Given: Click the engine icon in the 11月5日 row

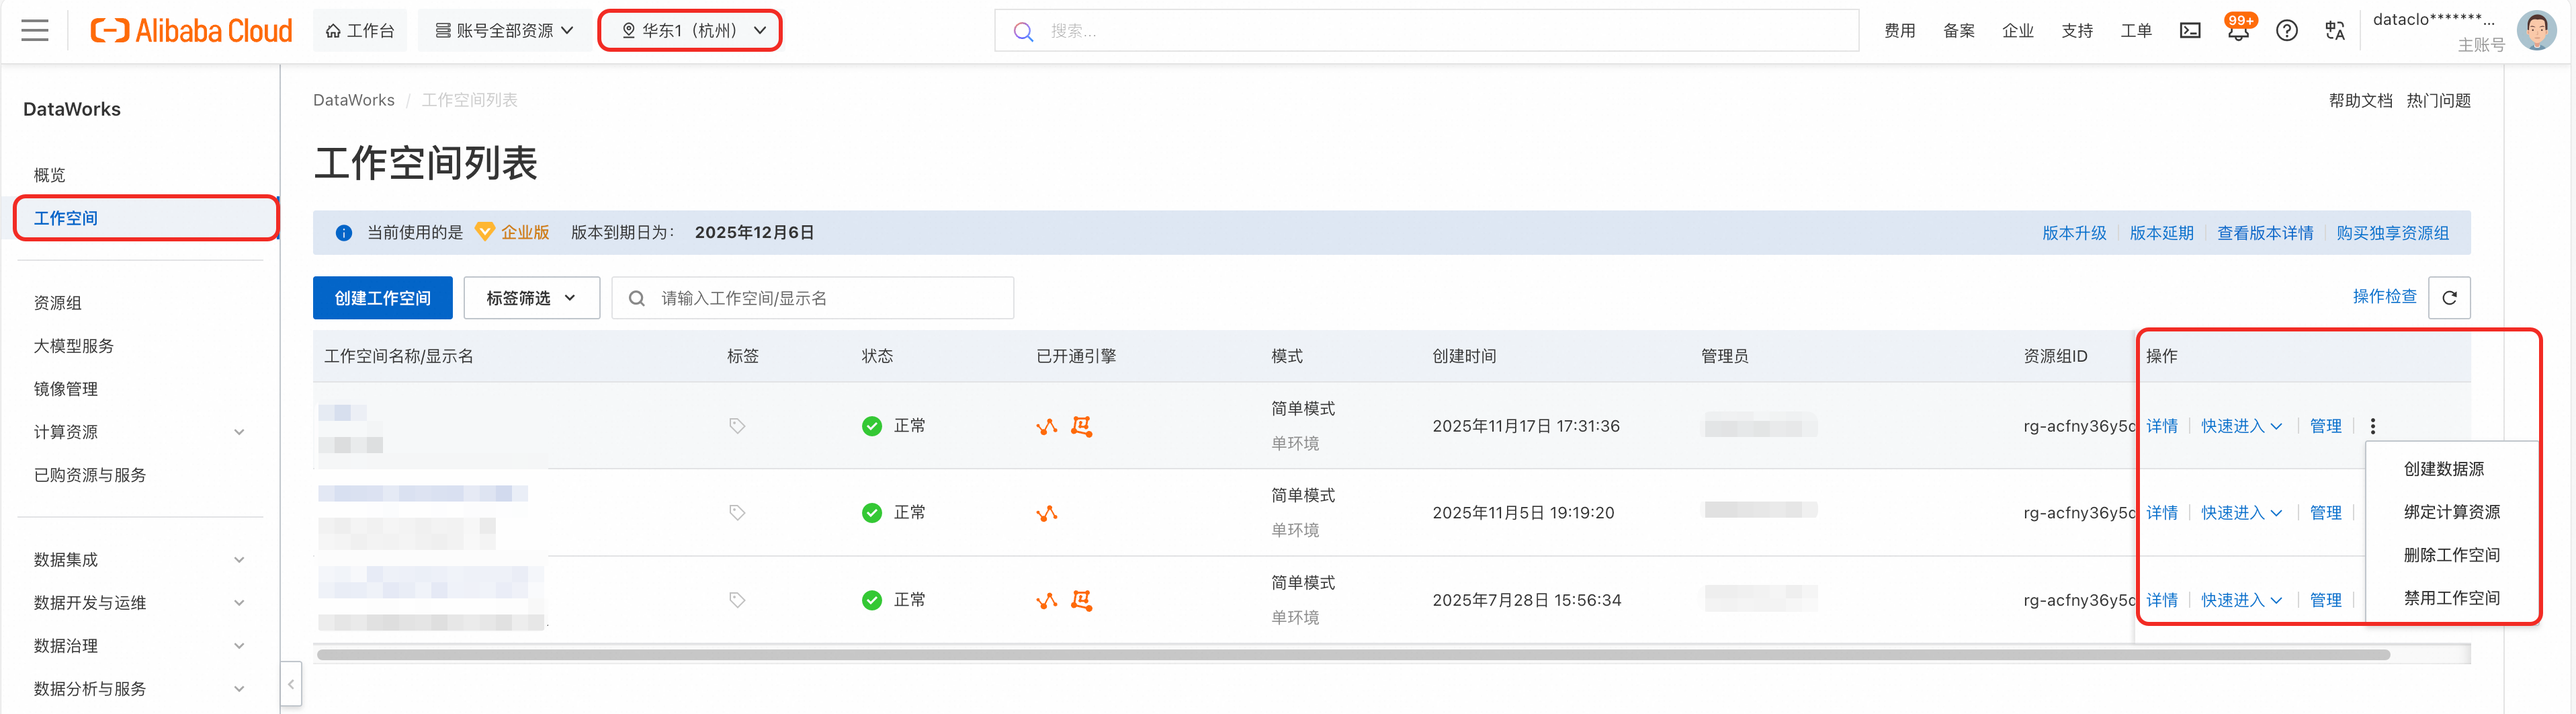Looking at the screenshot, I should coord(1046,514).
